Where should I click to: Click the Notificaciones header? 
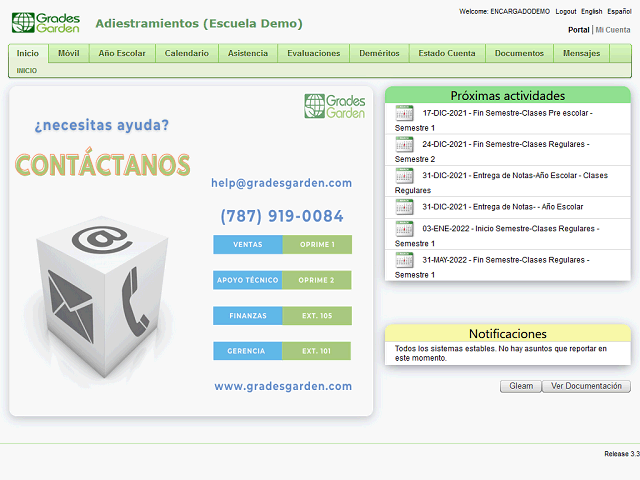coord(508,333)
